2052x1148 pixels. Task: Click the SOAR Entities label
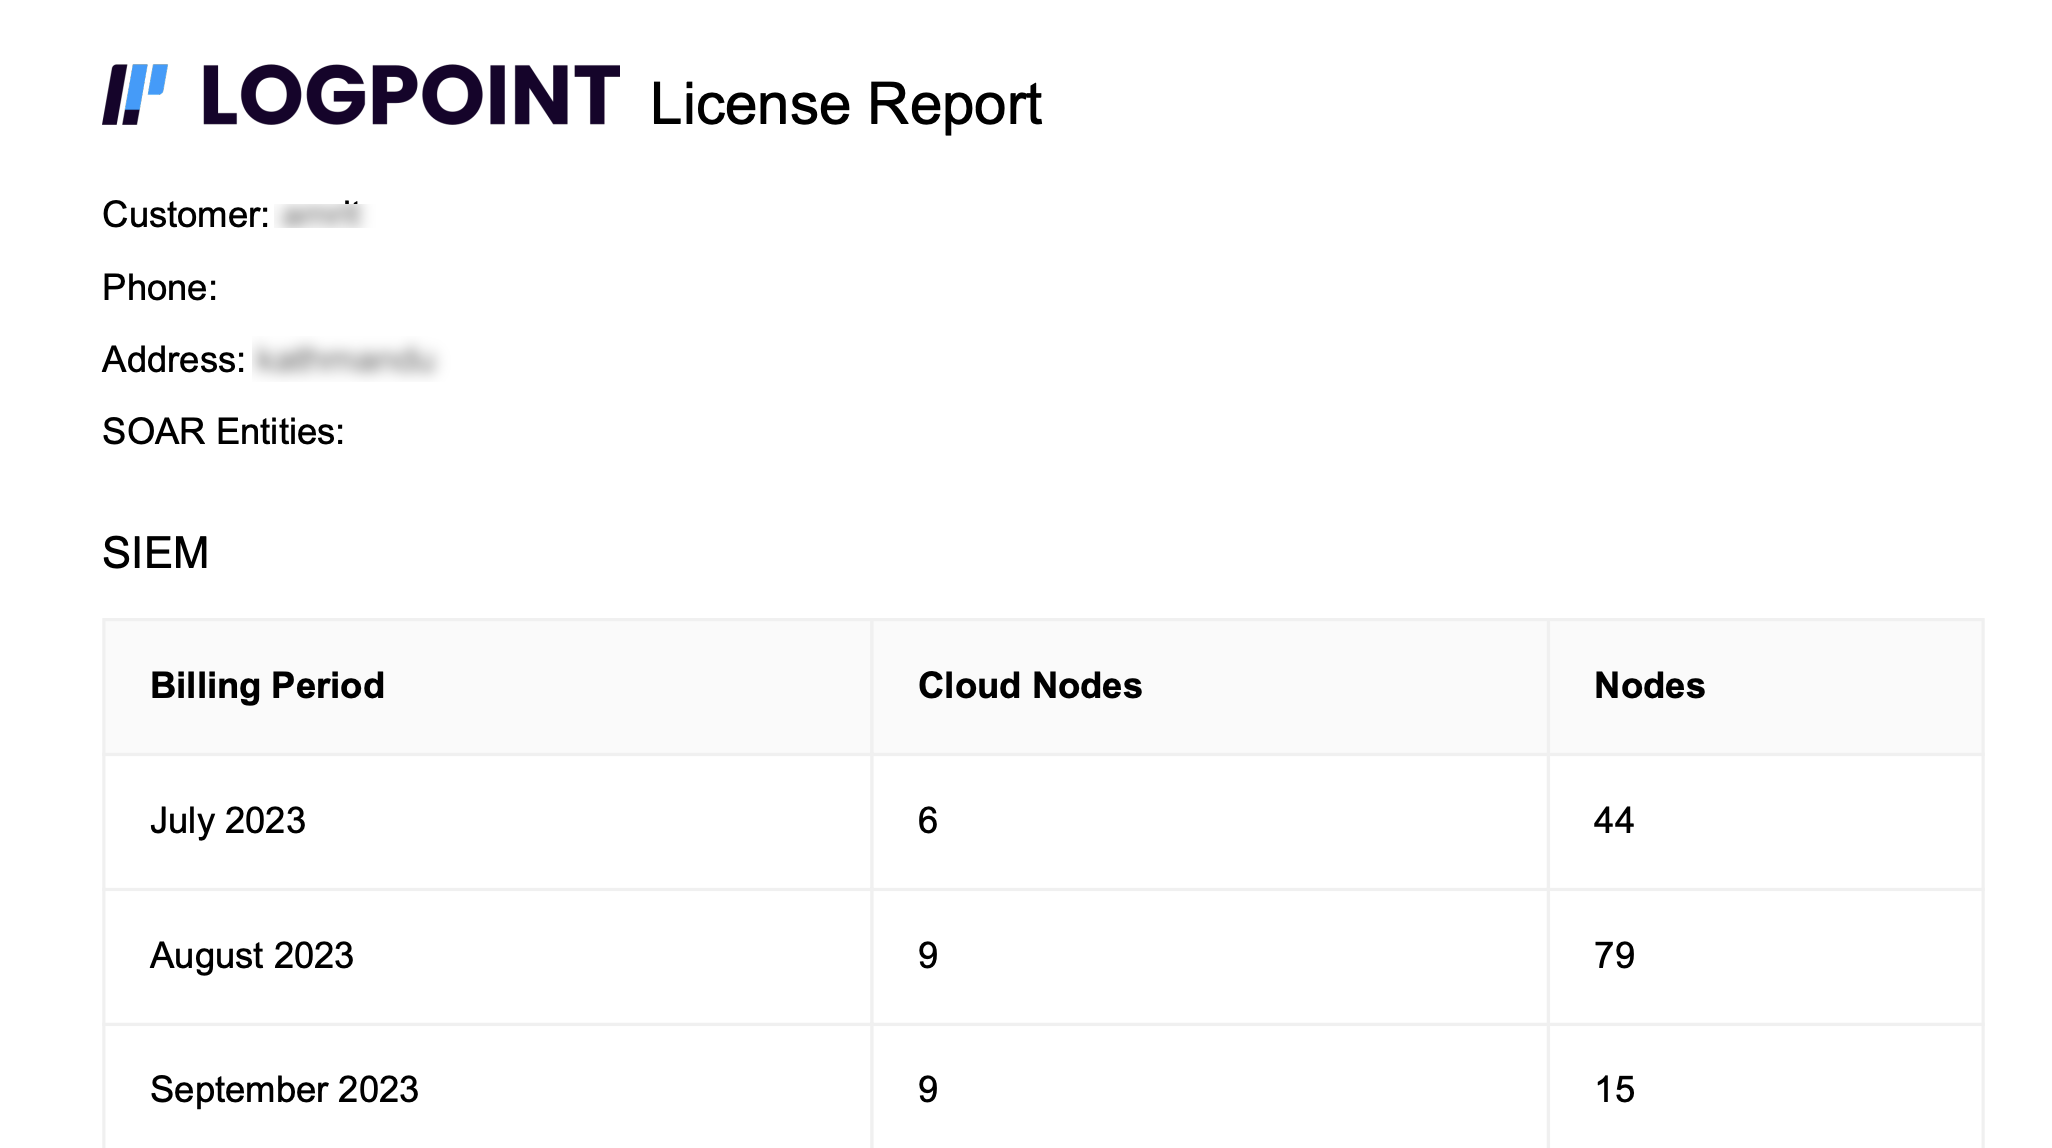tap(223, 432)
